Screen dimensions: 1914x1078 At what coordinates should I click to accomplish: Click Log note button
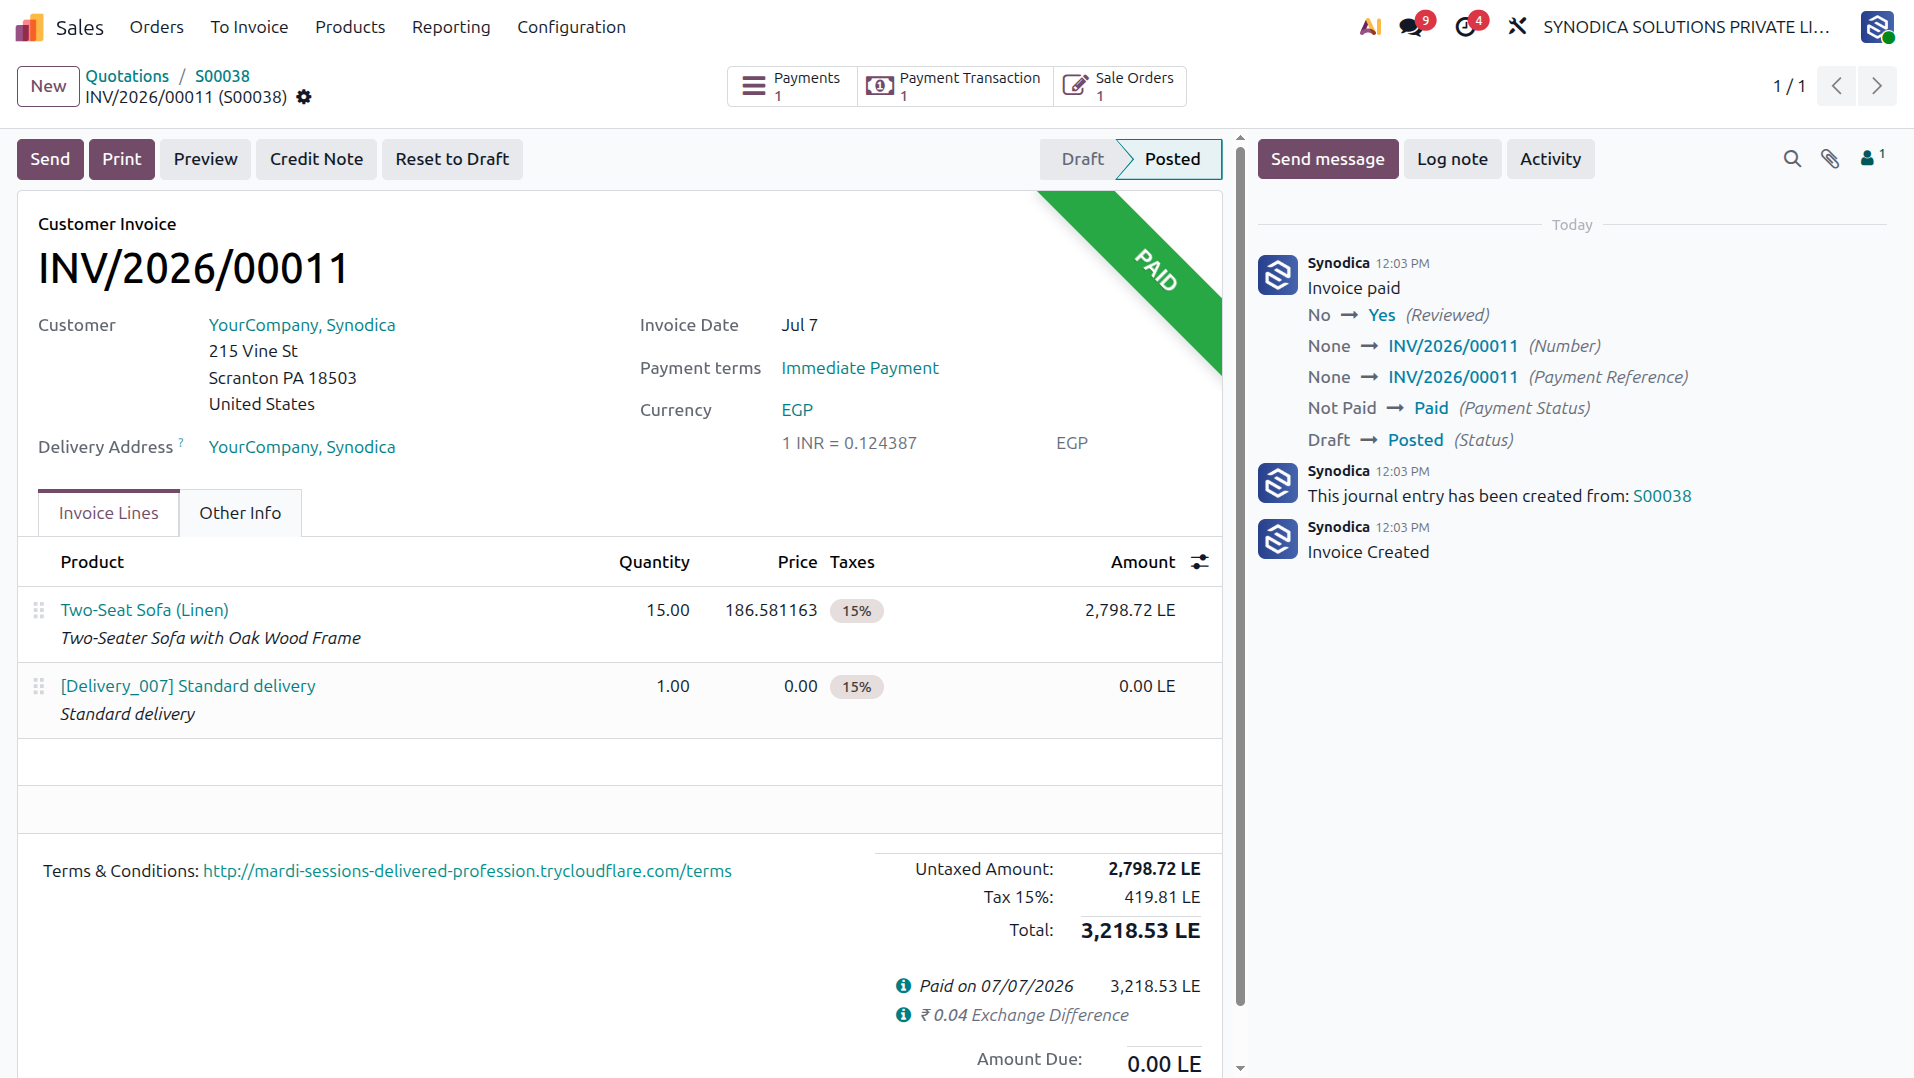[x=1452, y=159]
